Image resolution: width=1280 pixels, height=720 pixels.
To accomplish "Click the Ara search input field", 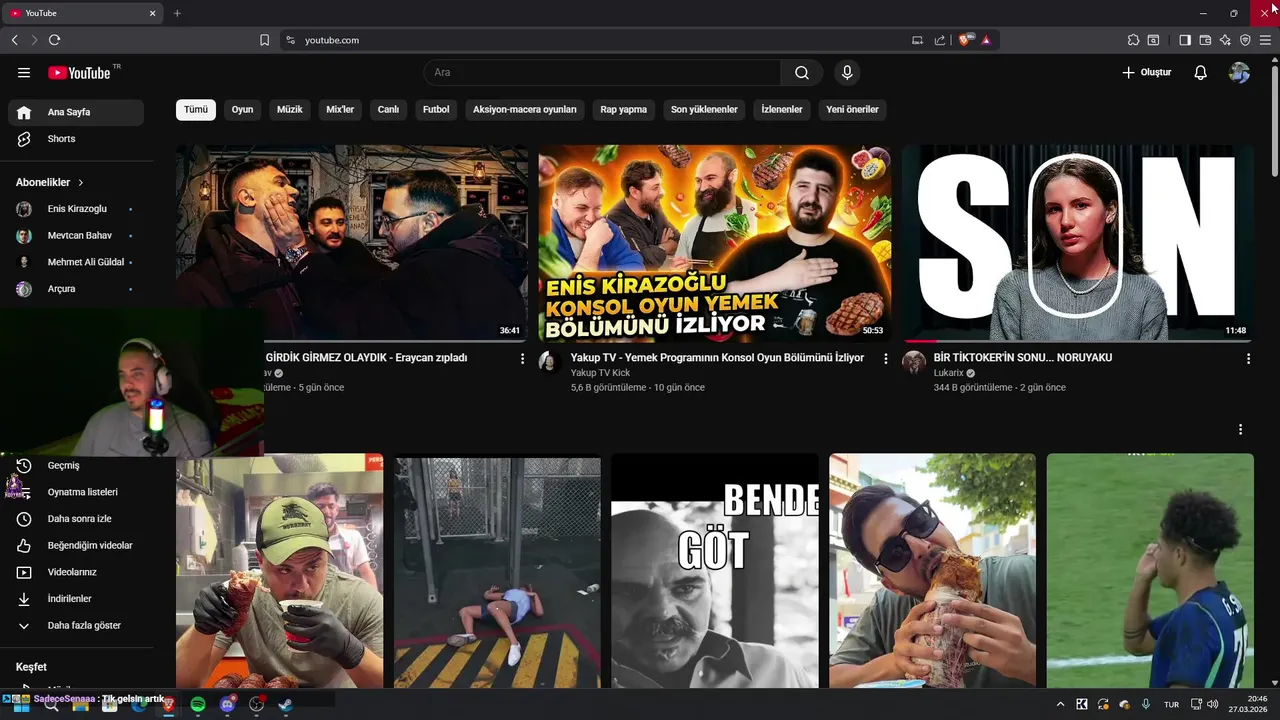I will (x=602, y=73).
